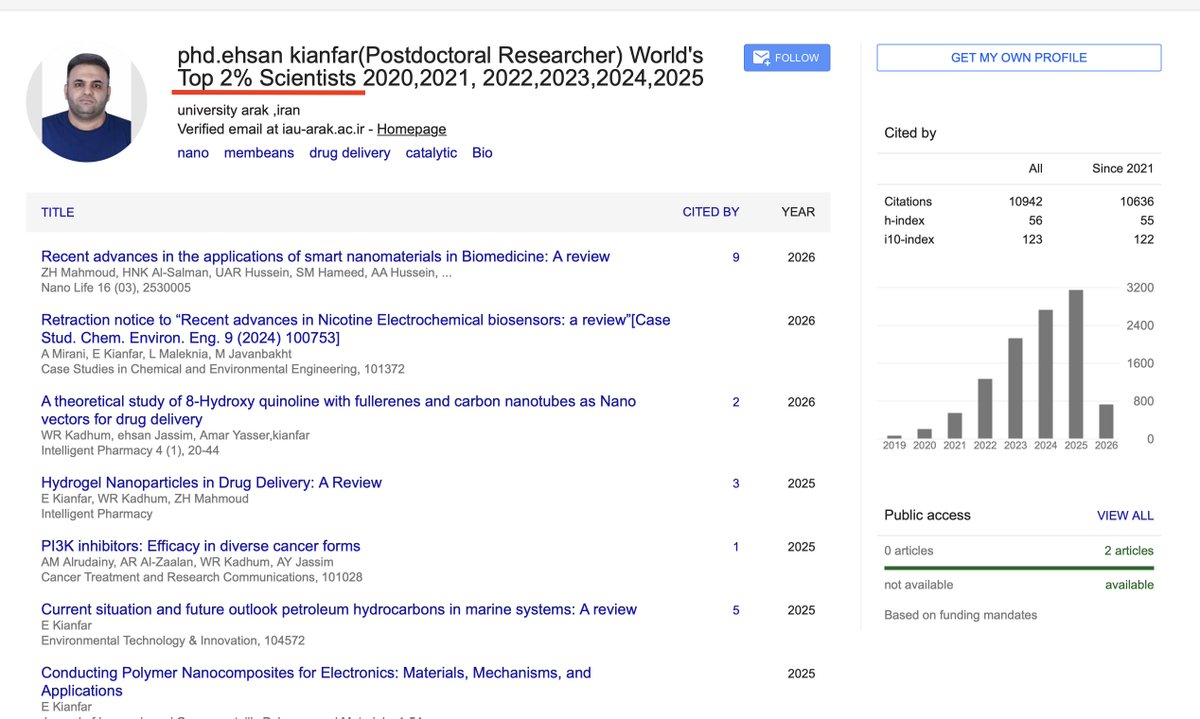Select the 'membeans' research interest label
This screenshot has height=719, width=1200.
tap(258, 152)
